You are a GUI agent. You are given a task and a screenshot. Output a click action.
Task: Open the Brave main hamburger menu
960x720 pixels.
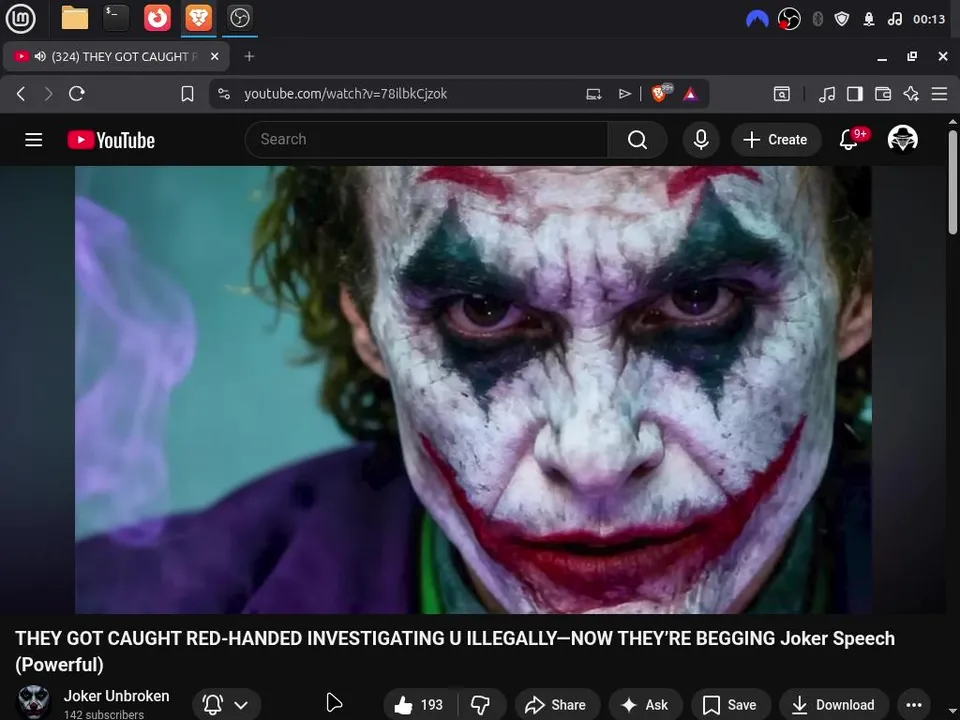tap(940, 94)
